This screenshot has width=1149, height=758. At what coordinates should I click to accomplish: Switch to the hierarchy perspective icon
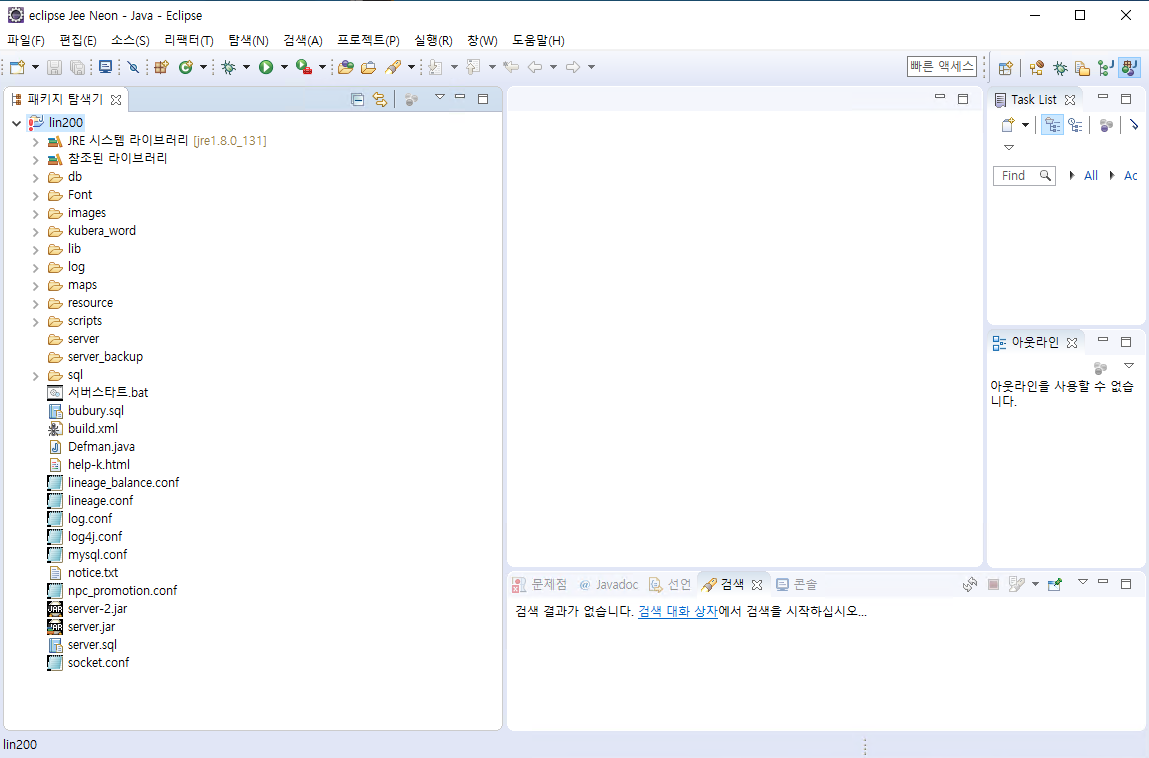point(1106,68)
